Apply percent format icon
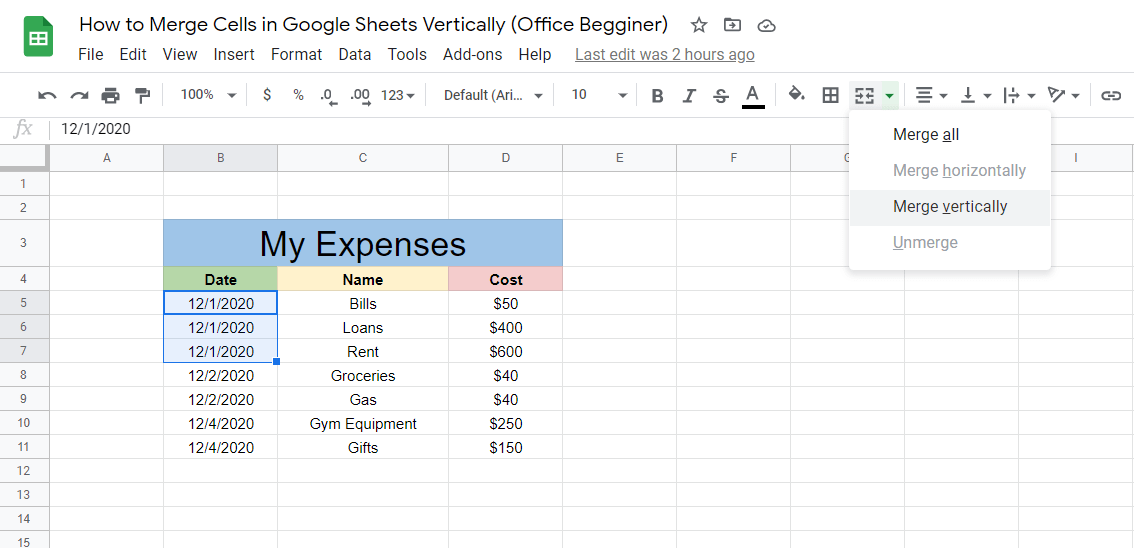 pos(298,95)
